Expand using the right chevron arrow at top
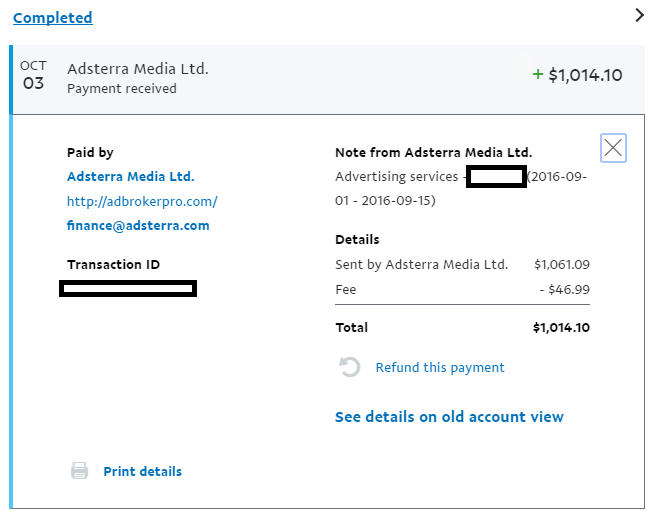Image resolution: width=652 pixels, height=516 pixels. pos(640,15)
